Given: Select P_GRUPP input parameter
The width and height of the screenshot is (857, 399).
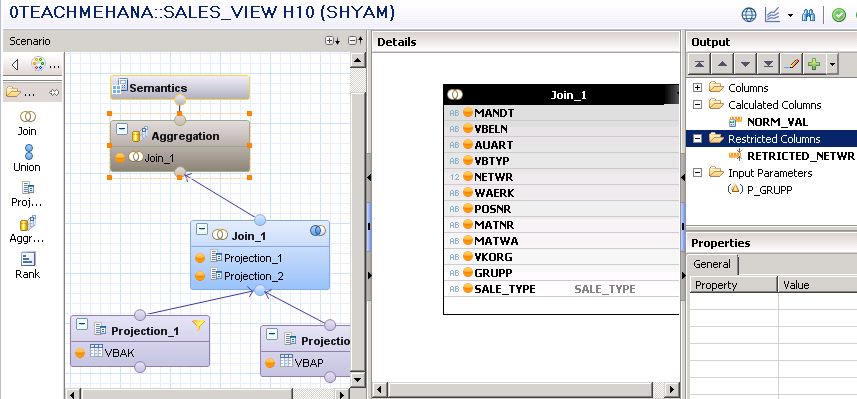Looking at the screenshot, I should [x=770, y=190].
